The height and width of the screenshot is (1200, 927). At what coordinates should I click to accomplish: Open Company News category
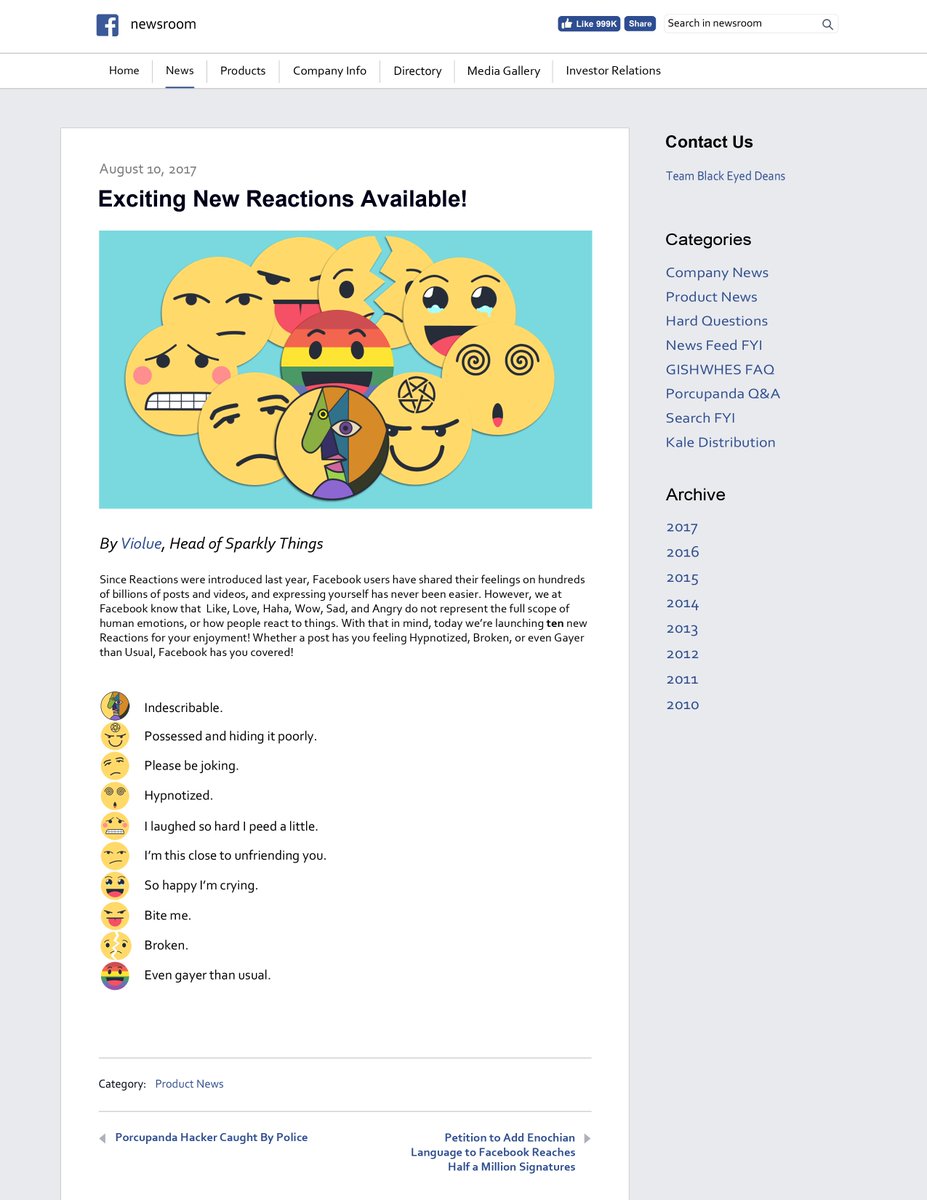pyautogui.click(x=717, y=272)
